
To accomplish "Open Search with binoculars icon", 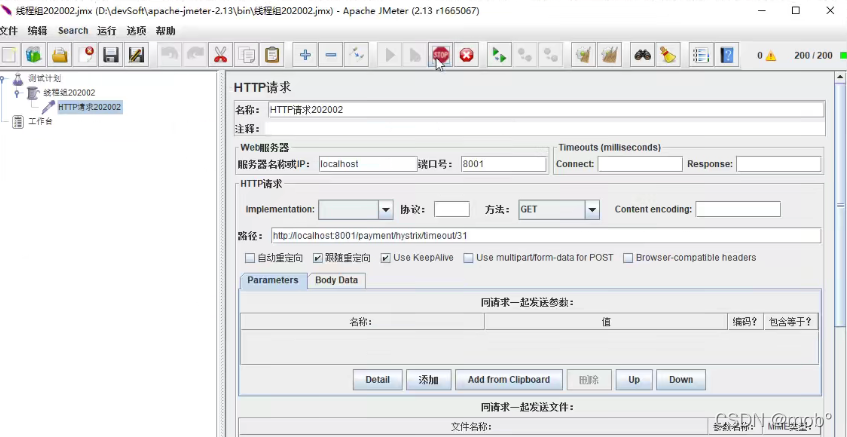I will pos(642,55).
